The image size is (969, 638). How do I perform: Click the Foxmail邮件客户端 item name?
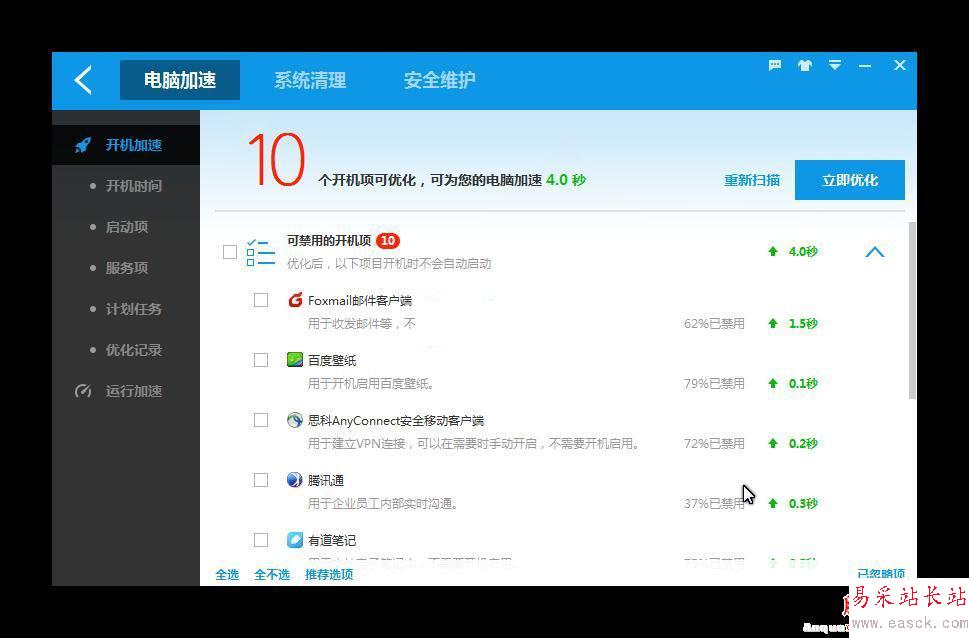pyautogui.click(x=360, y=300)
